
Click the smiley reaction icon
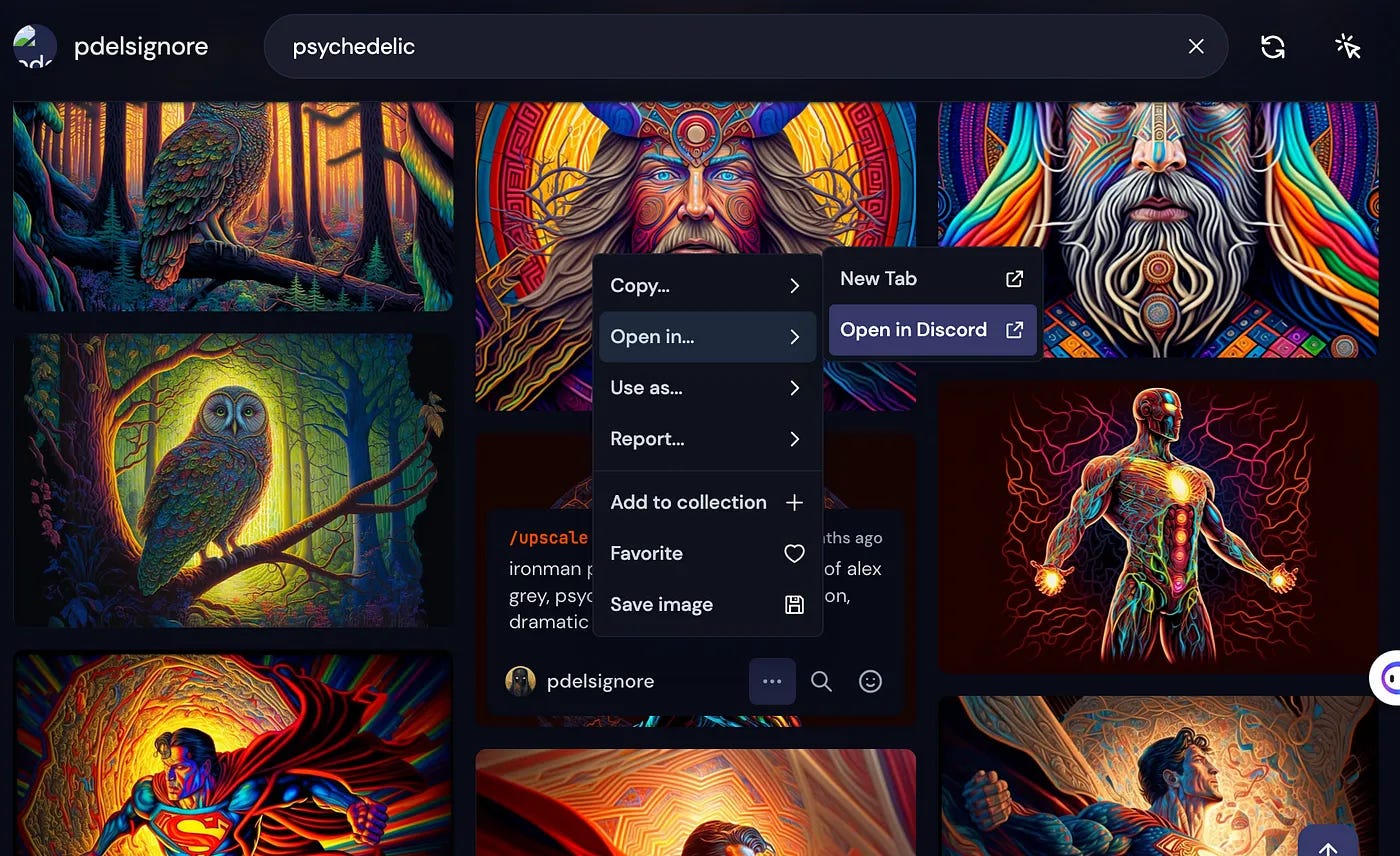pos(871,681)
